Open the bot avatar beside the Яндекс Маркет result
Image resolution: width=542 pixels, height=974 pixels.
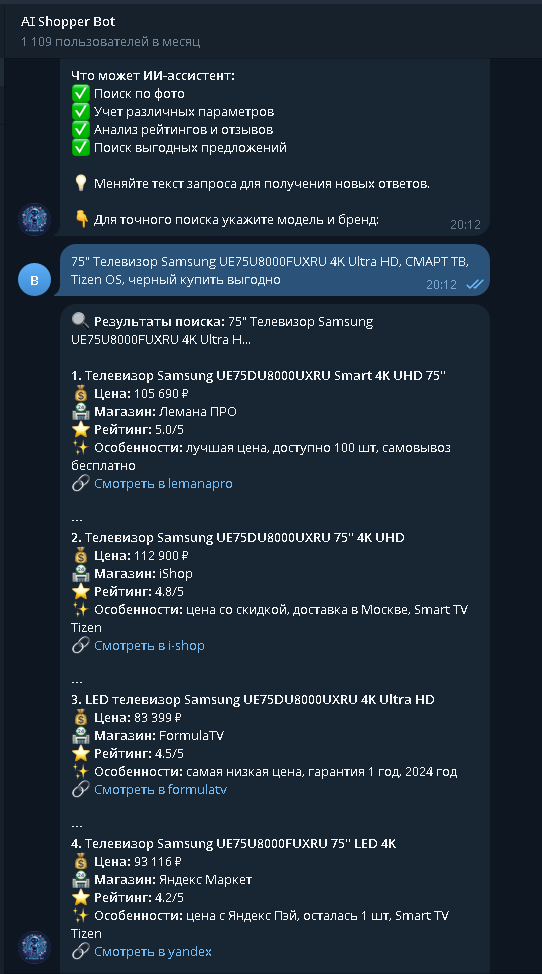coord(34,947)
